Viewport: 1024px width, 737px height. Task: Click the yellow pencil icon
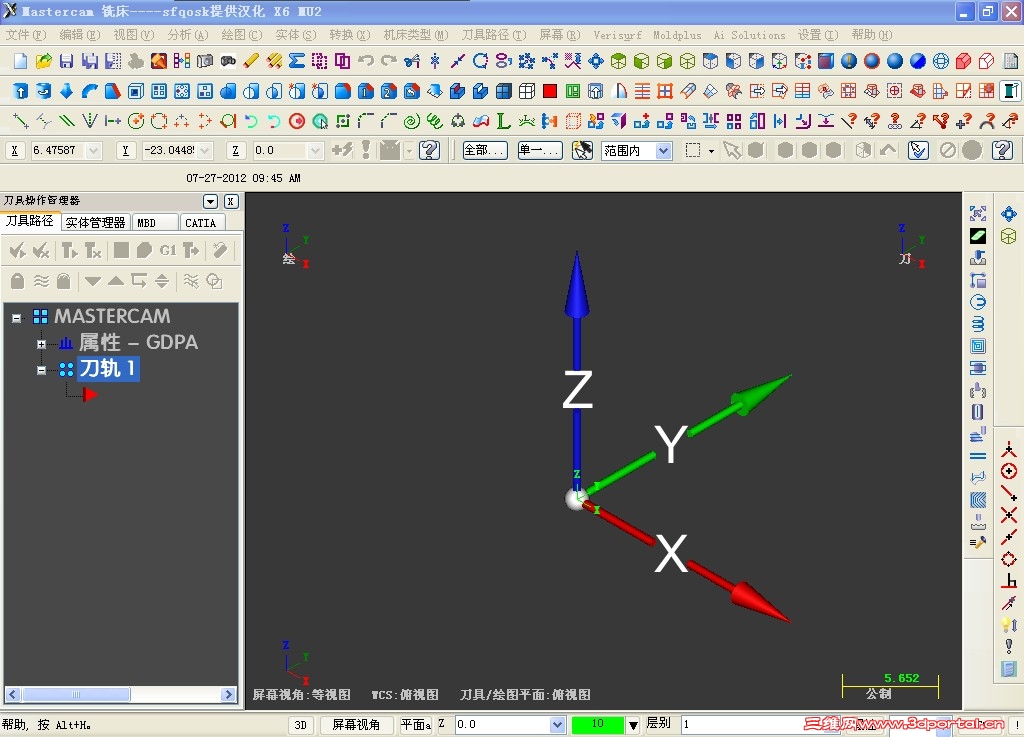(251, 61)
